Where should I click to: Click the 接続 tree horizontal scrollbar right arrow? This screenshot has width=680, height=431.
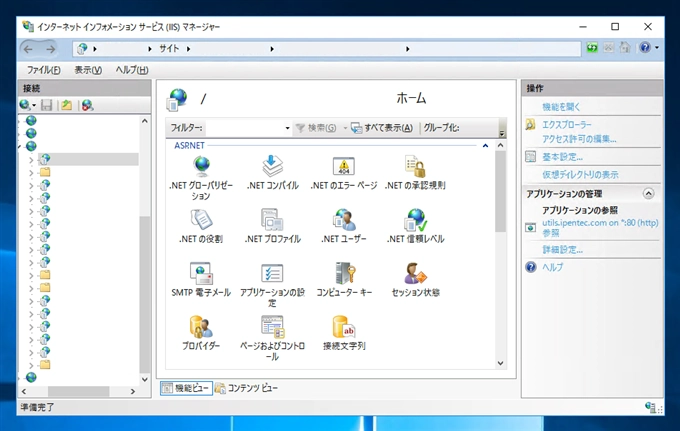(x=133, y=391)
